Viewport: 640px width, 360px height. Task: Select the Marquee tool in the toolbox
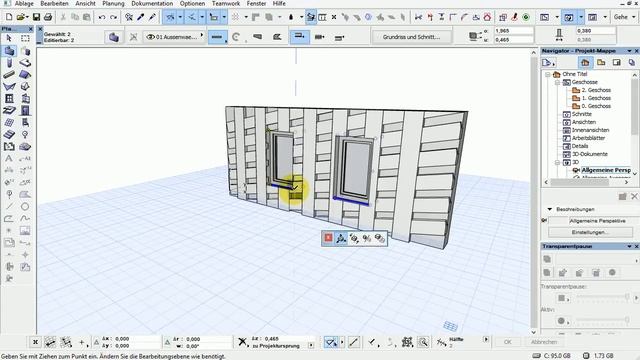(25, 38)
